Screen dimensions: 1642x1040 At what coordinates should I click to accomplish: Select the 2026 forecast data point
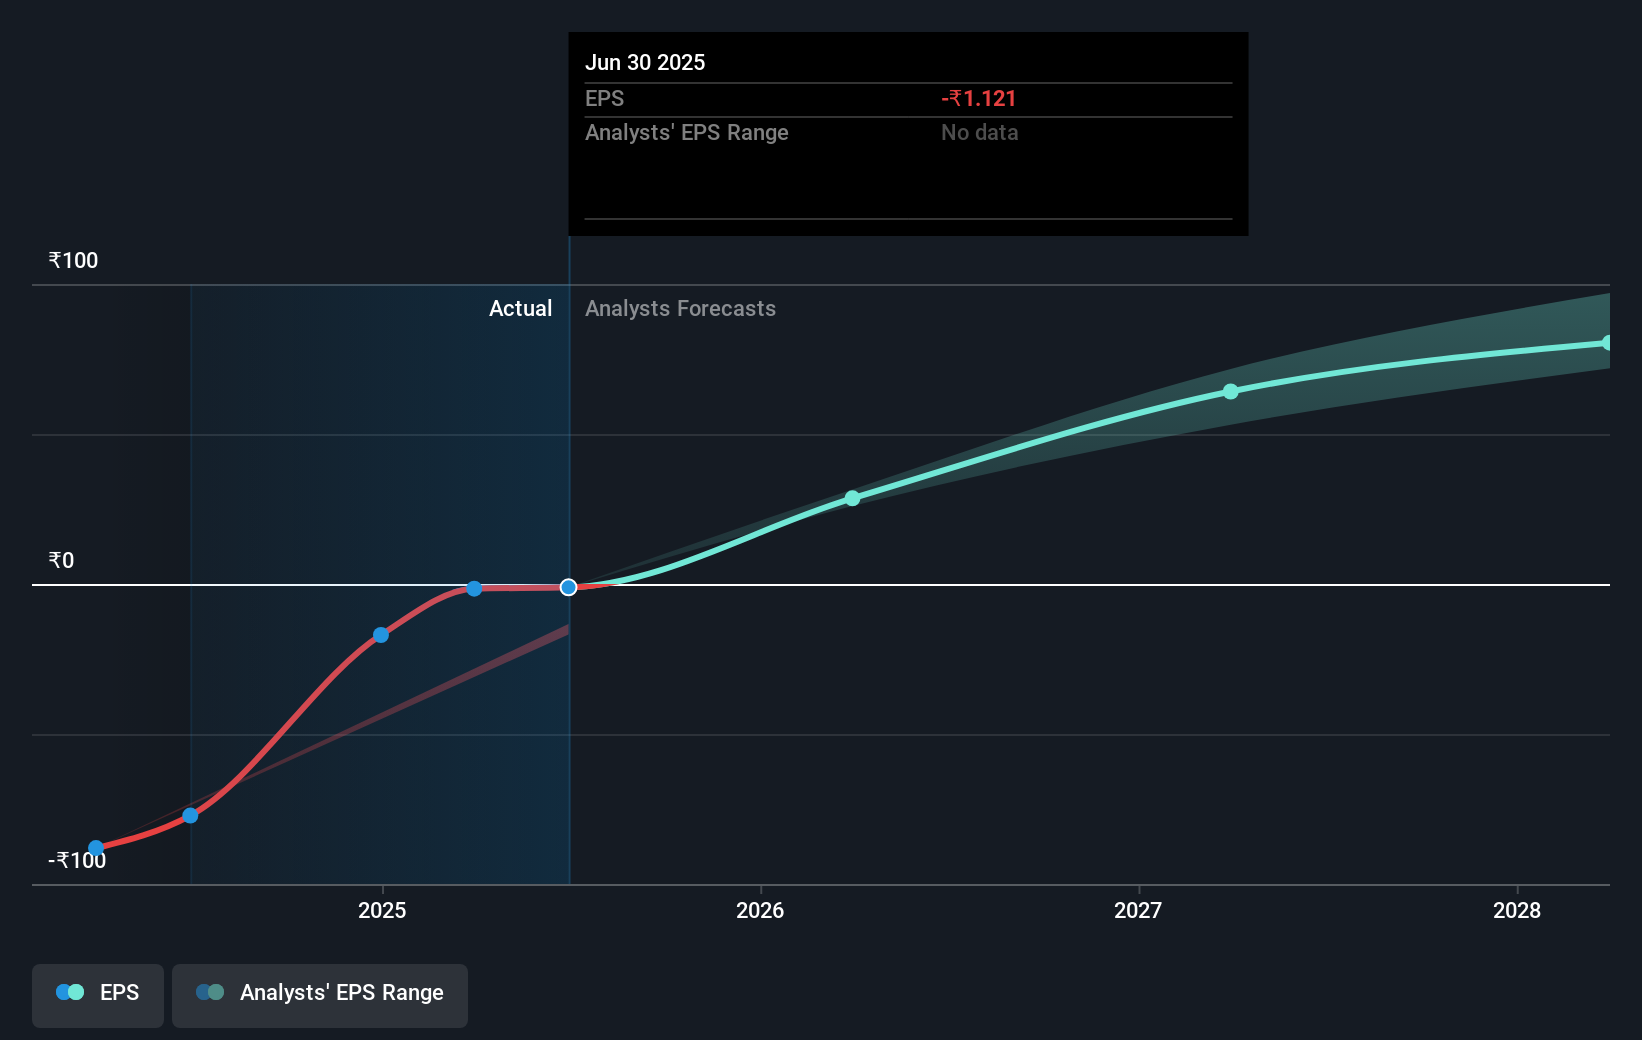tap(852, 498)
